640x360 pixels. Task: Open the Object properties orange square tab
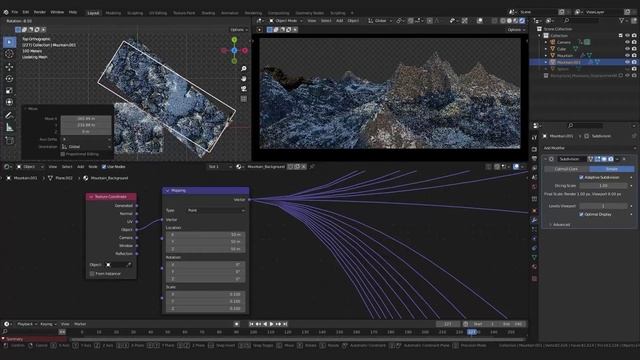click(x=534, y=211)
